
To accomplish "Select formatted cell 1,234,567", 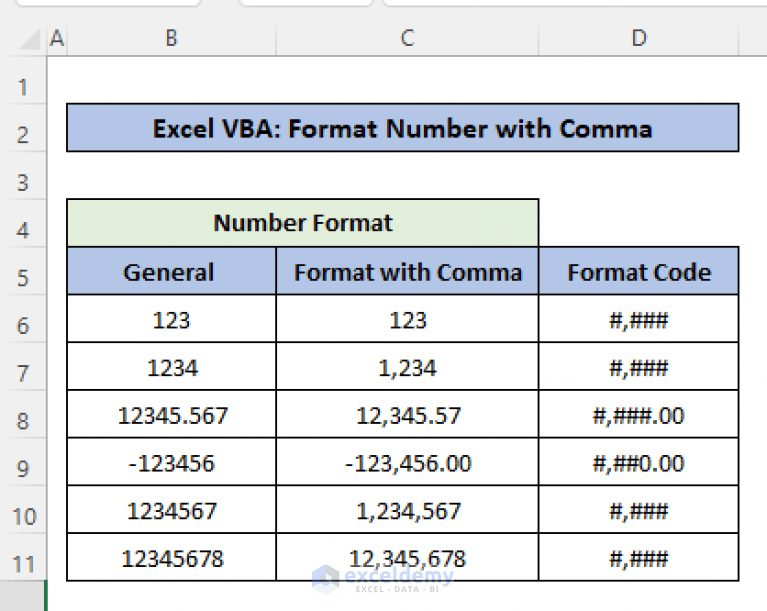I will [x=407, y=510].
